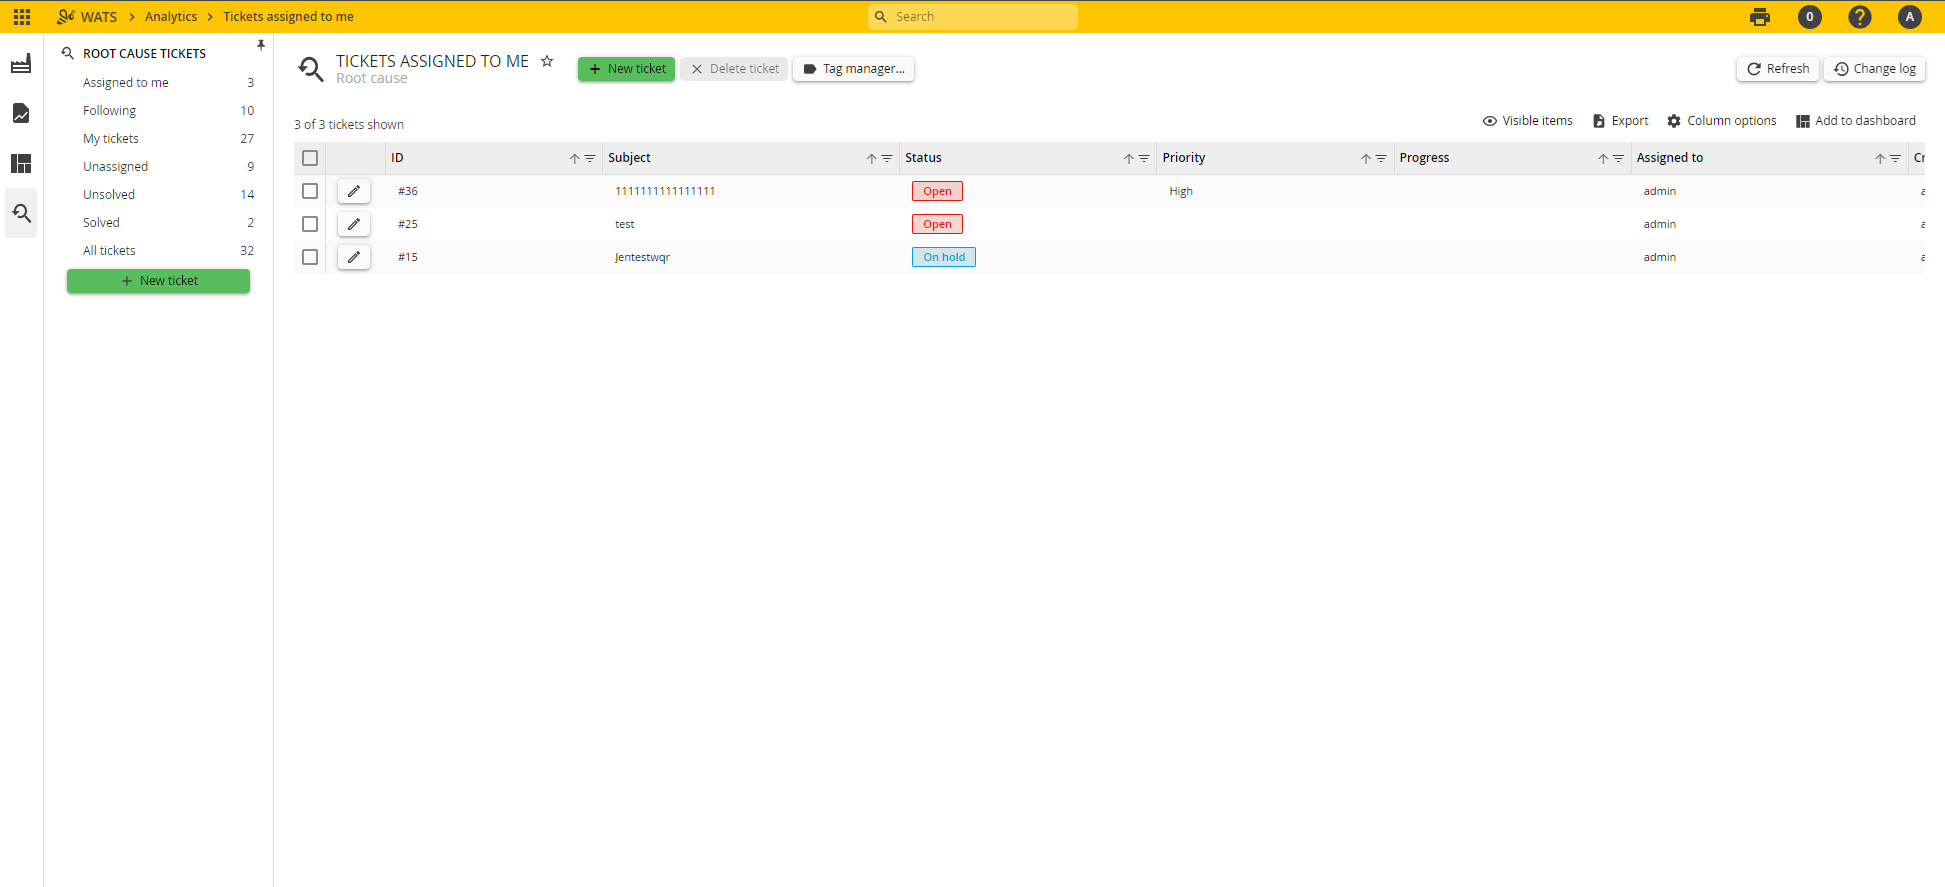The height and width of the screenshot is (887, 1945).
Task: Toggle the select-all tickets checkbox
Action: click(310, 158)
